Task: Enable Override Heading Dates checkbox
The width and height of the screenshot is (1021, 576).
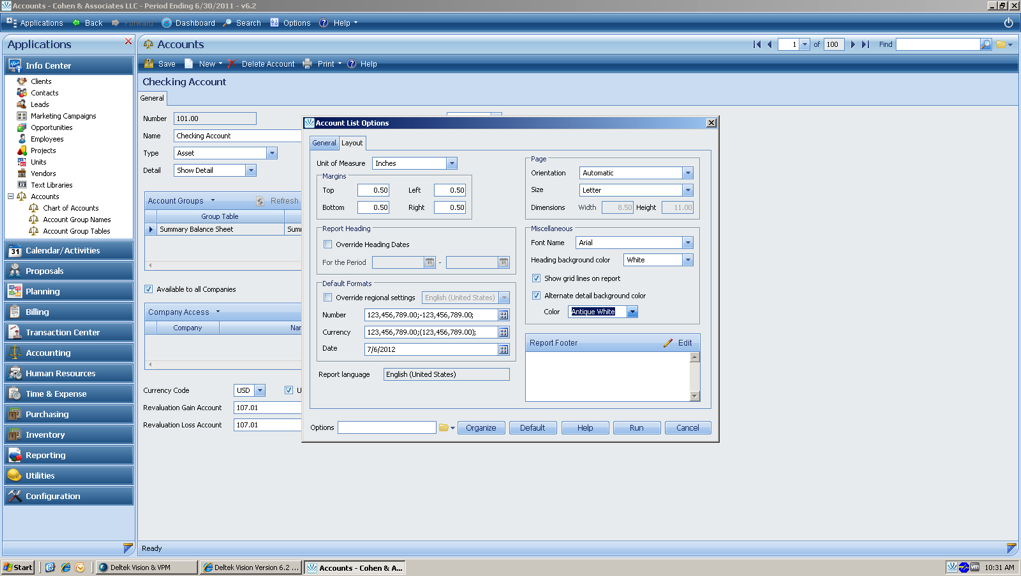Action: click(x=328, y=244)
